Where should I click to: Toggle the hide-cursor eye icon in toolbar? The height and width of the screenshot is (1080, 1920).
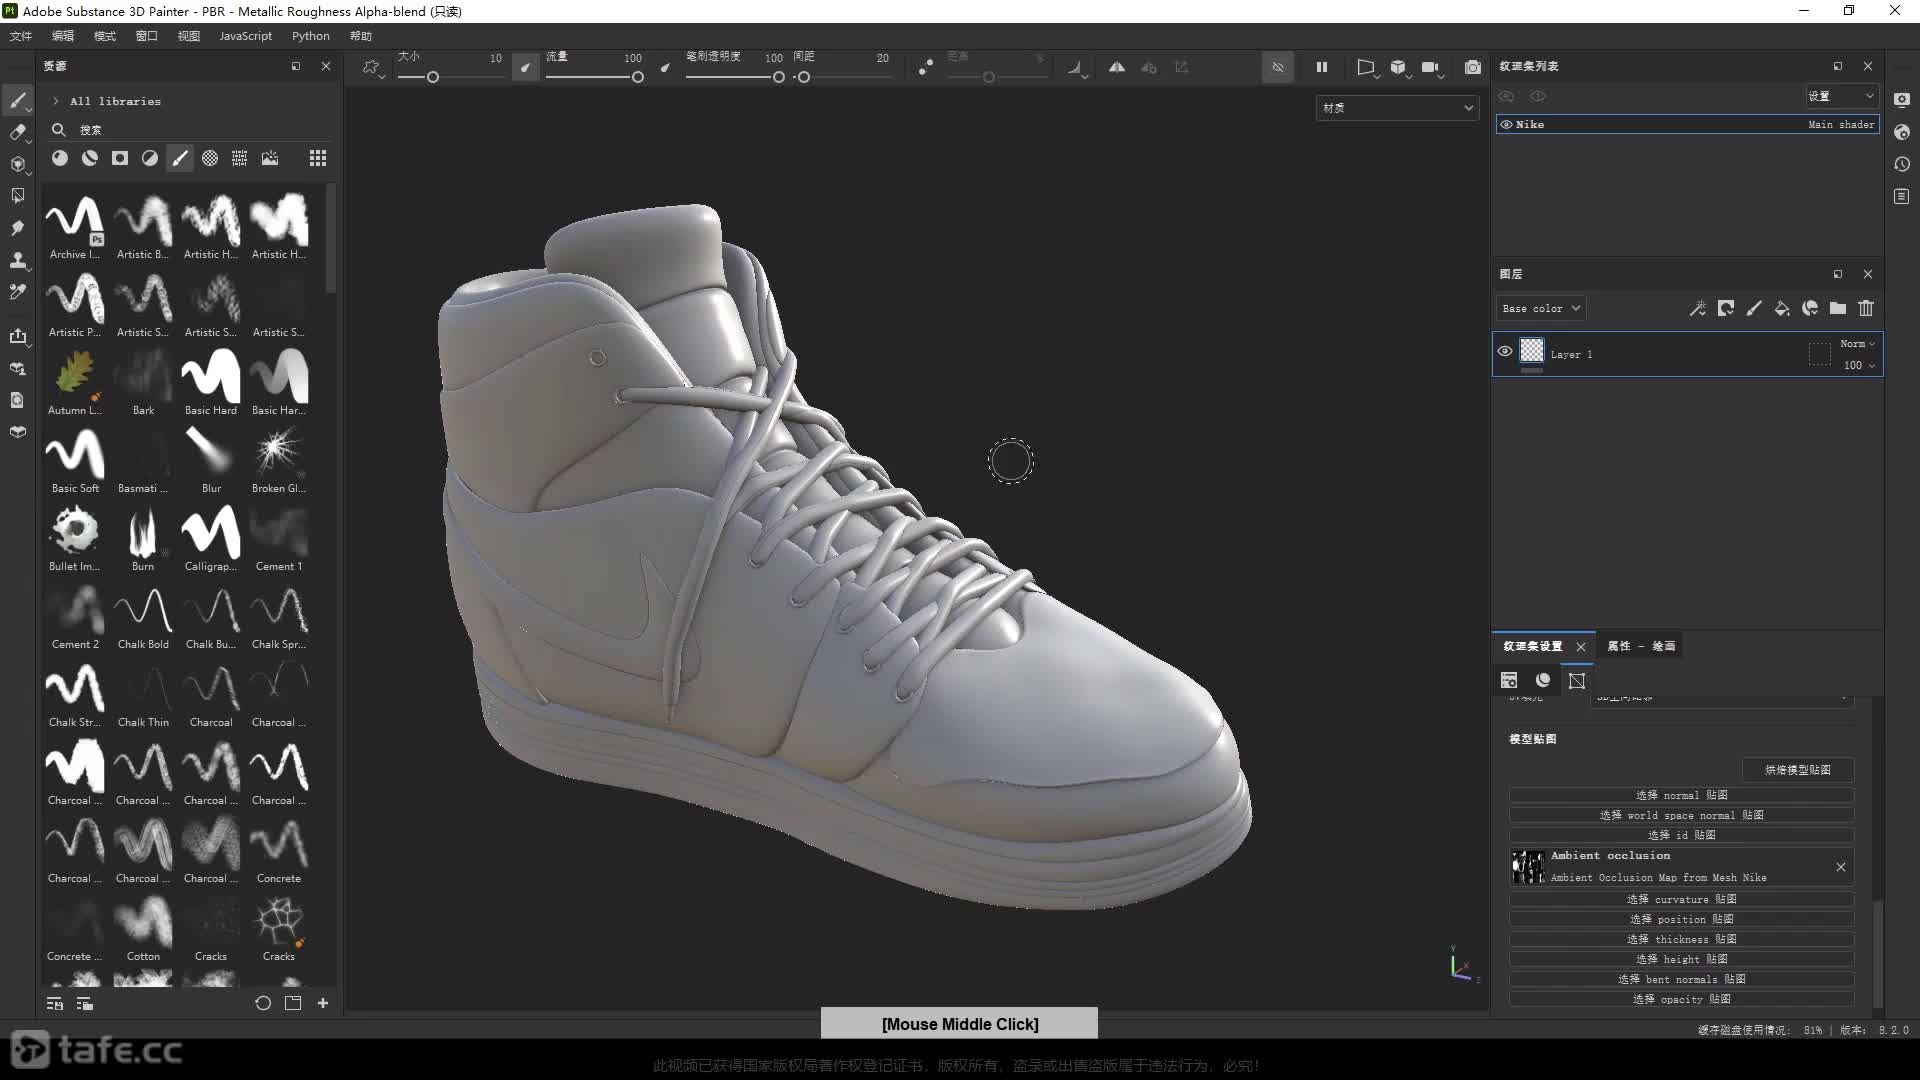pyautogui.click(x=1278, y=67)
